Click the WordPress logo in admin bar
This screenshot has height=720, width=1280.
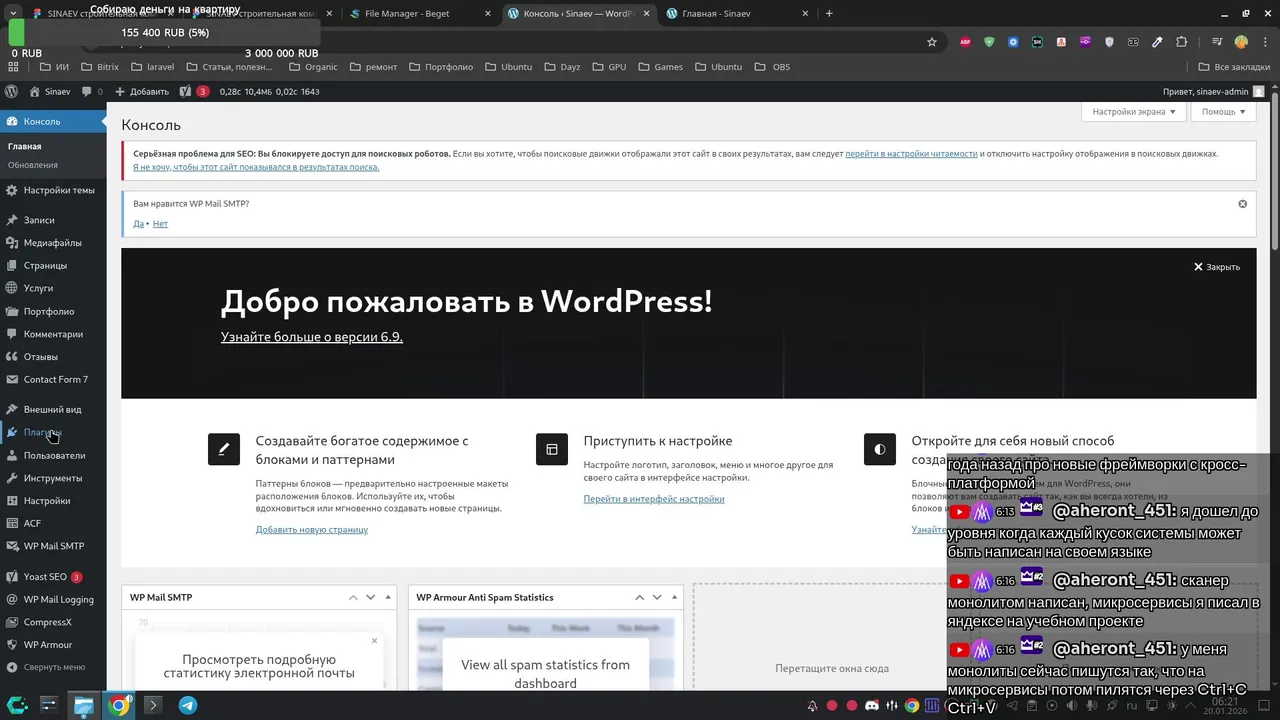pyautogui.click(x=11, y=91)
